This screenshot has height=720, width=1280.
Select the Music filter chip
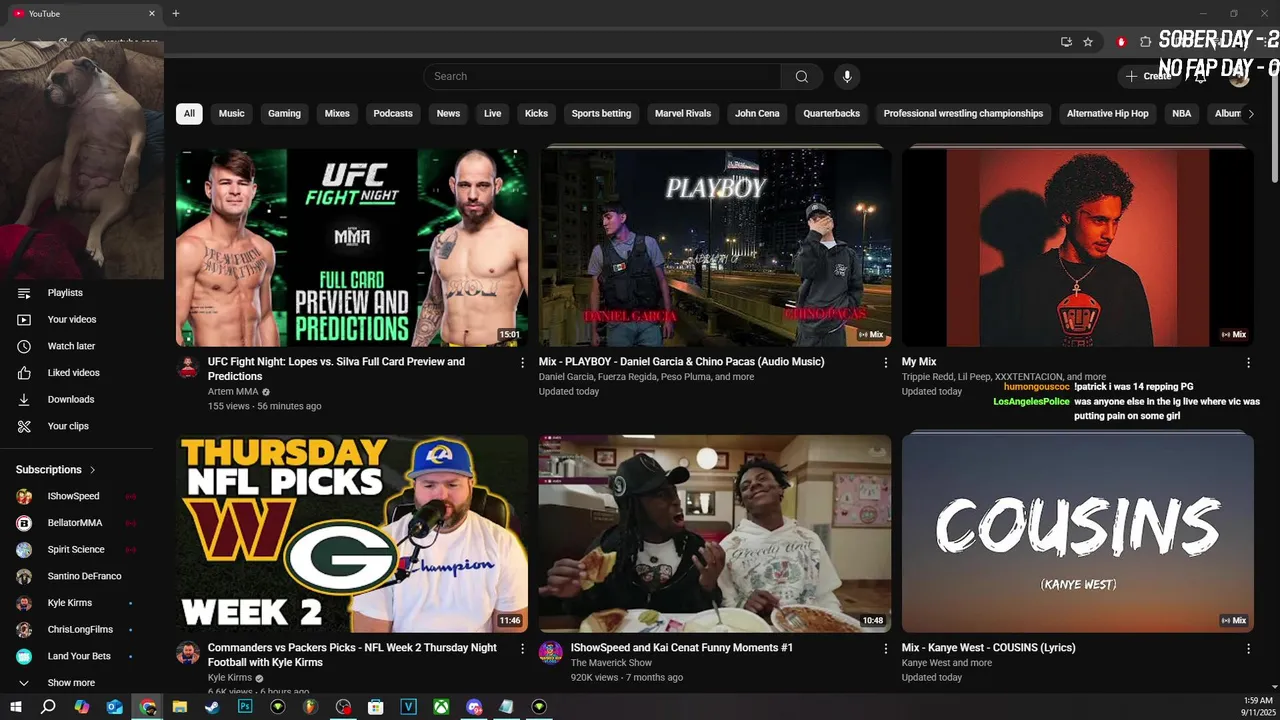tap(232, 114)
